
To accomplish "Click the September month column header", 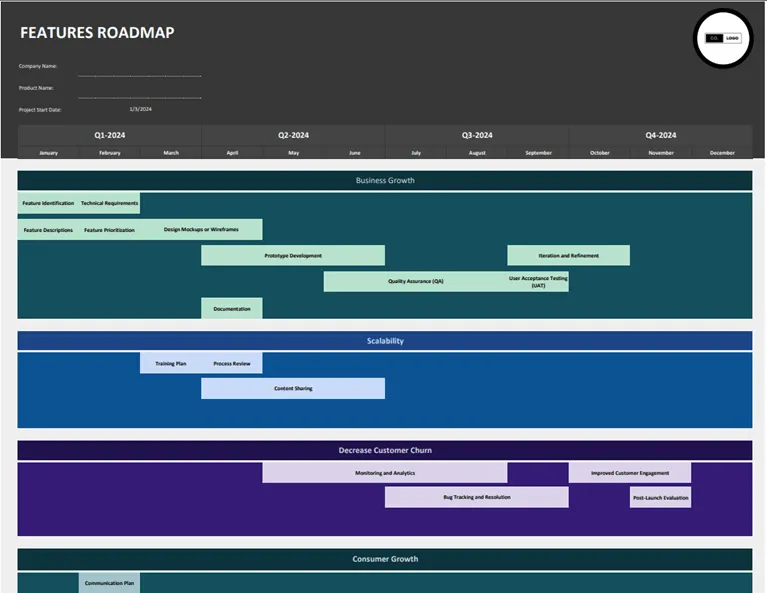I will pyautogui.click(x=538, y=153).
